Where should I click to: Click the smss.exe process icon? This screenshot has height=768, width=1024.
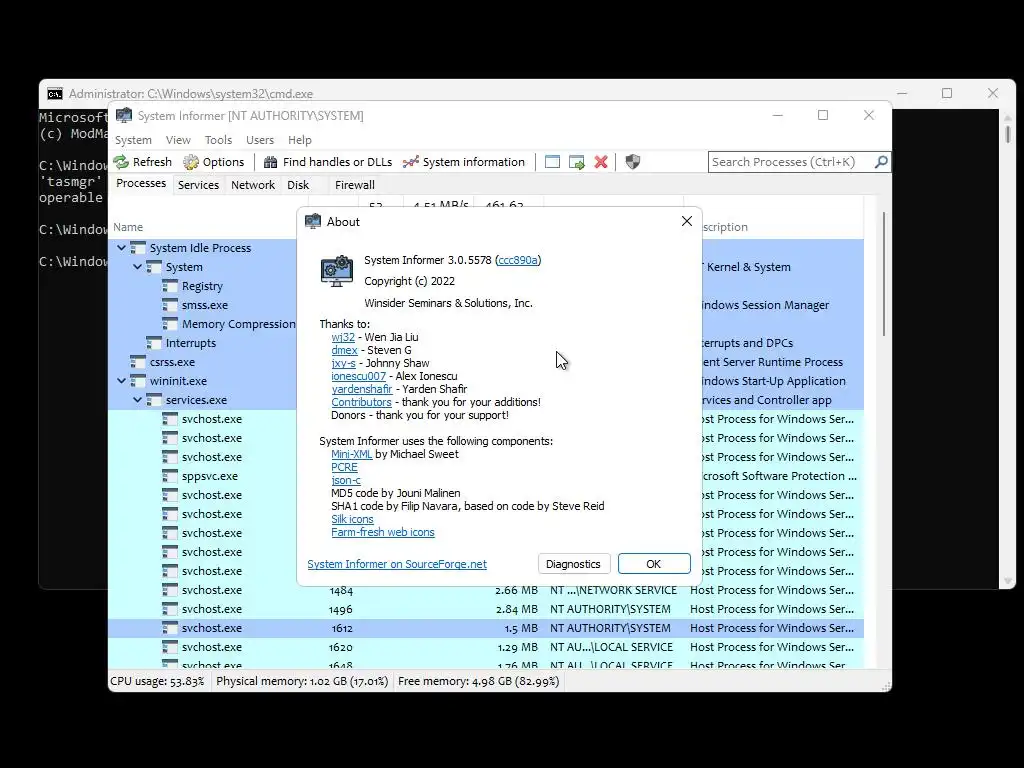(x=170, y=305)
